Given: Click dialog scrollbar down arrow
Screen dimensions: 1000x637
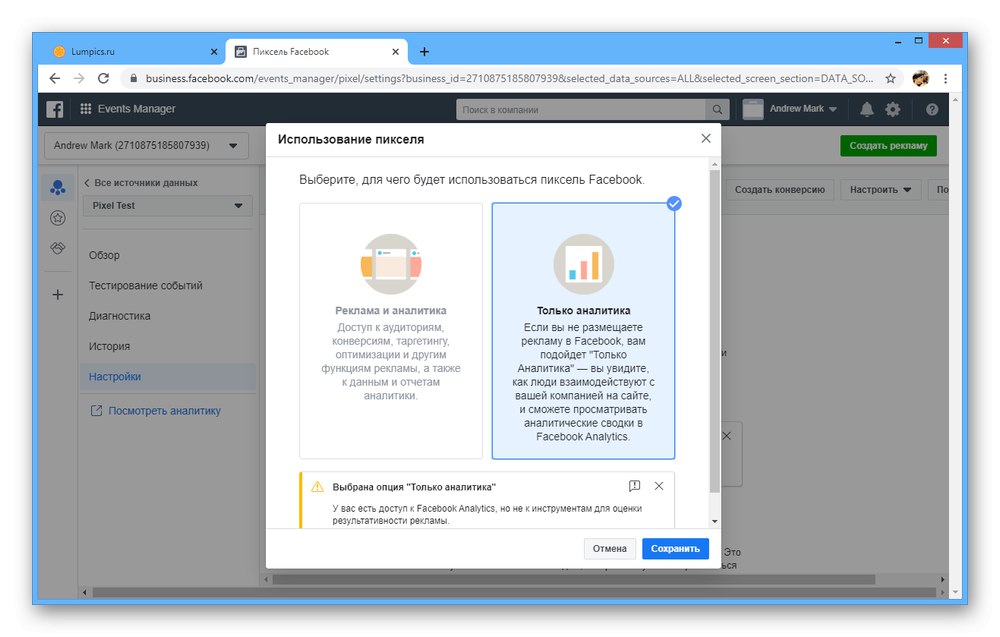Looking at the screenshot, I should click(x=714, y=521).
